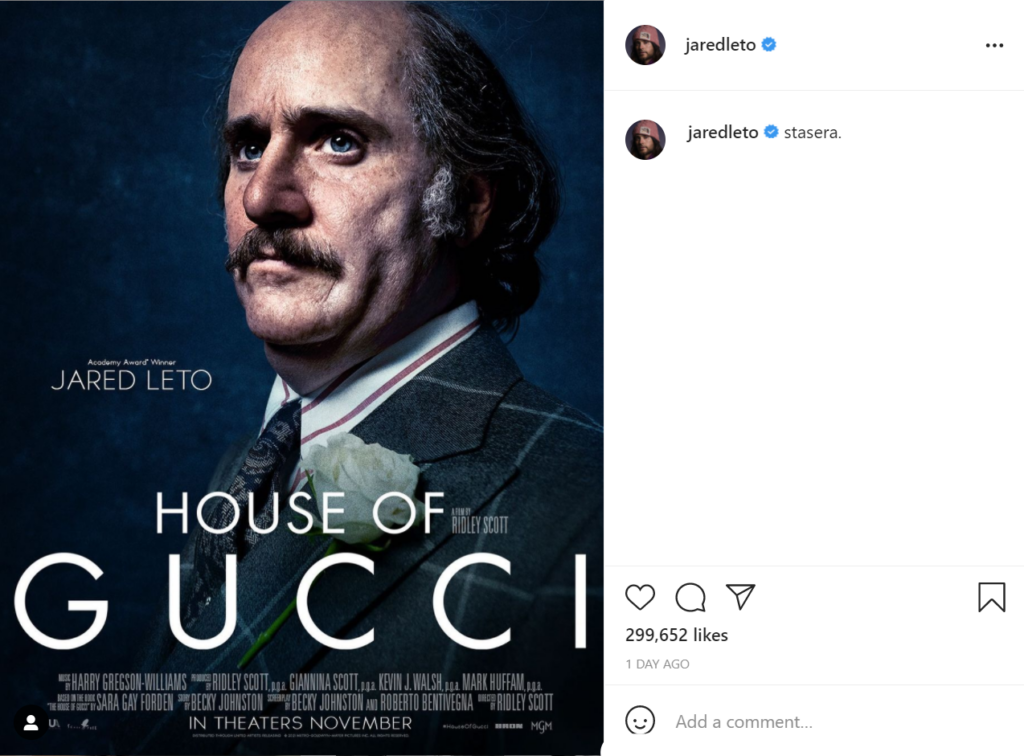Share post via paper plane icon
The width and height of the screenshot is (1024, 756).
coord(741,596)
